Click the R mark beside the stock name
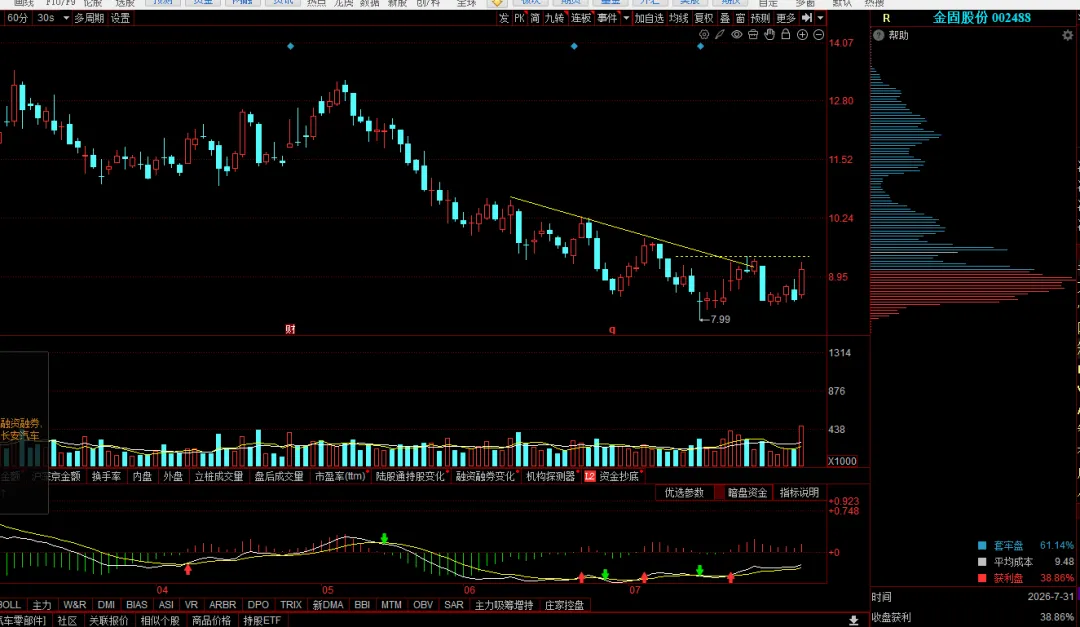The height and width of the screenshot is (627, 1080). tap(886, 19)
